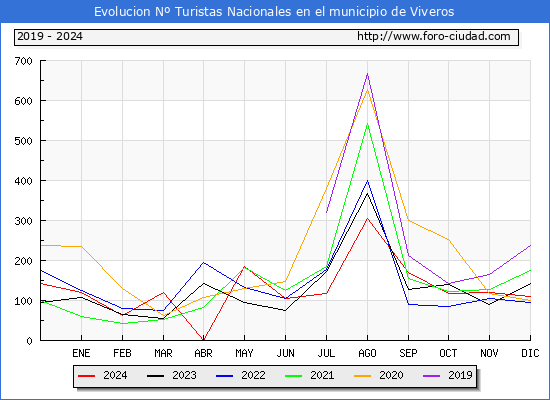Click the red 2024 zero point at ABR
The height and width of the screenshot is (400, 550).
click(203, 340)
